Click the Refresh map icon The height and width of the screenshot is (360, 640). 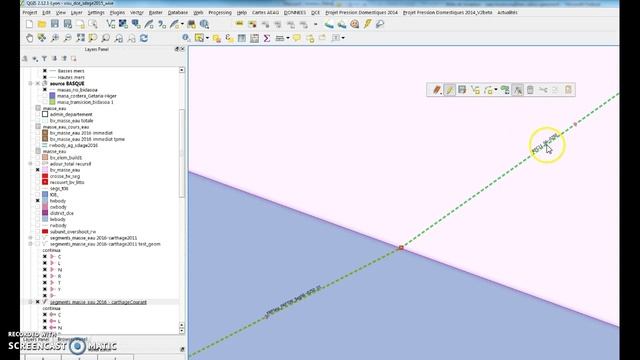tap(144, 38)
